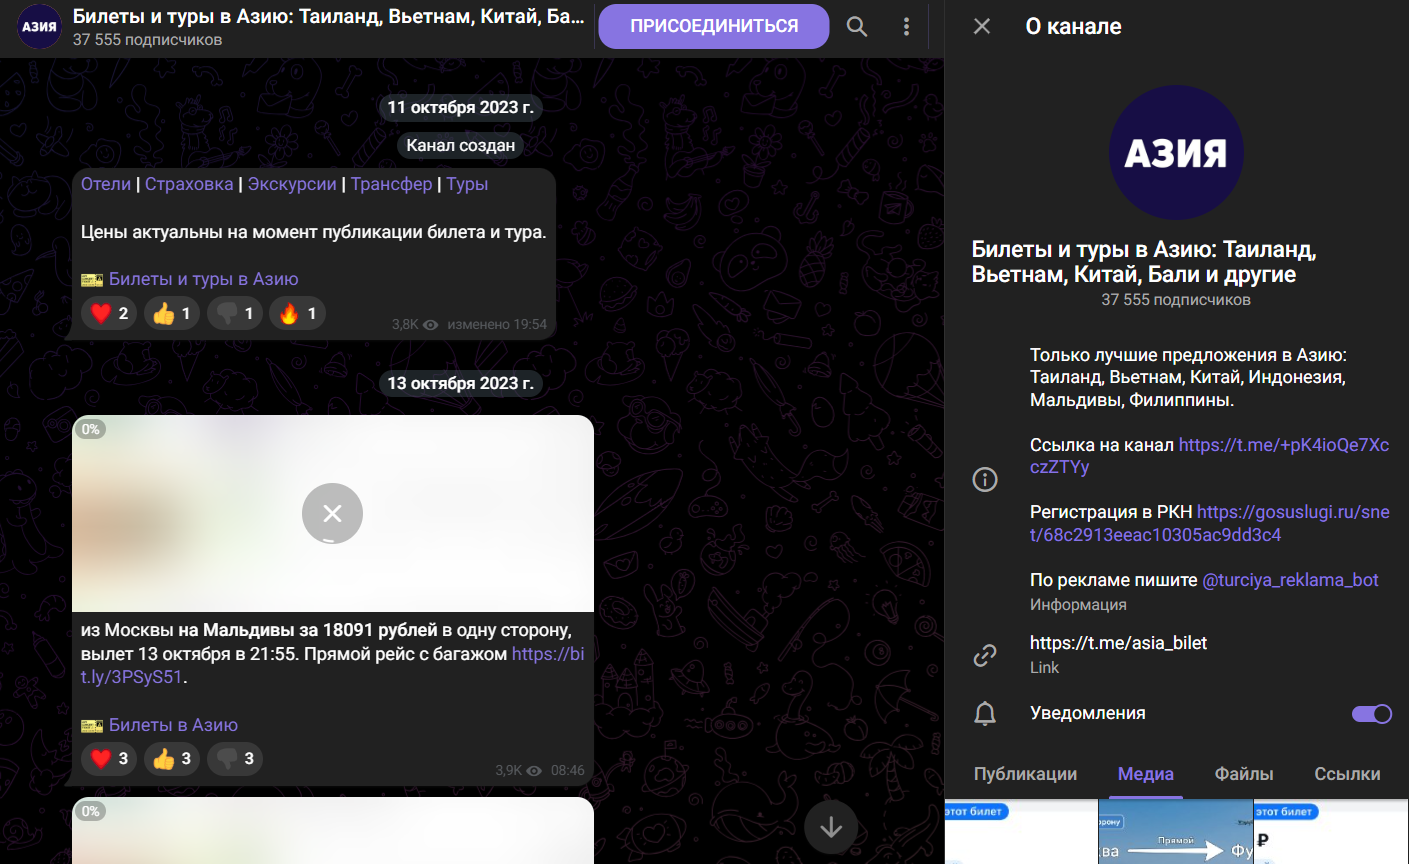Image resolution: width=1409 pixels, height=864 pixels.
Task: Open the Страховка link in first post
Action: point(189,184)
